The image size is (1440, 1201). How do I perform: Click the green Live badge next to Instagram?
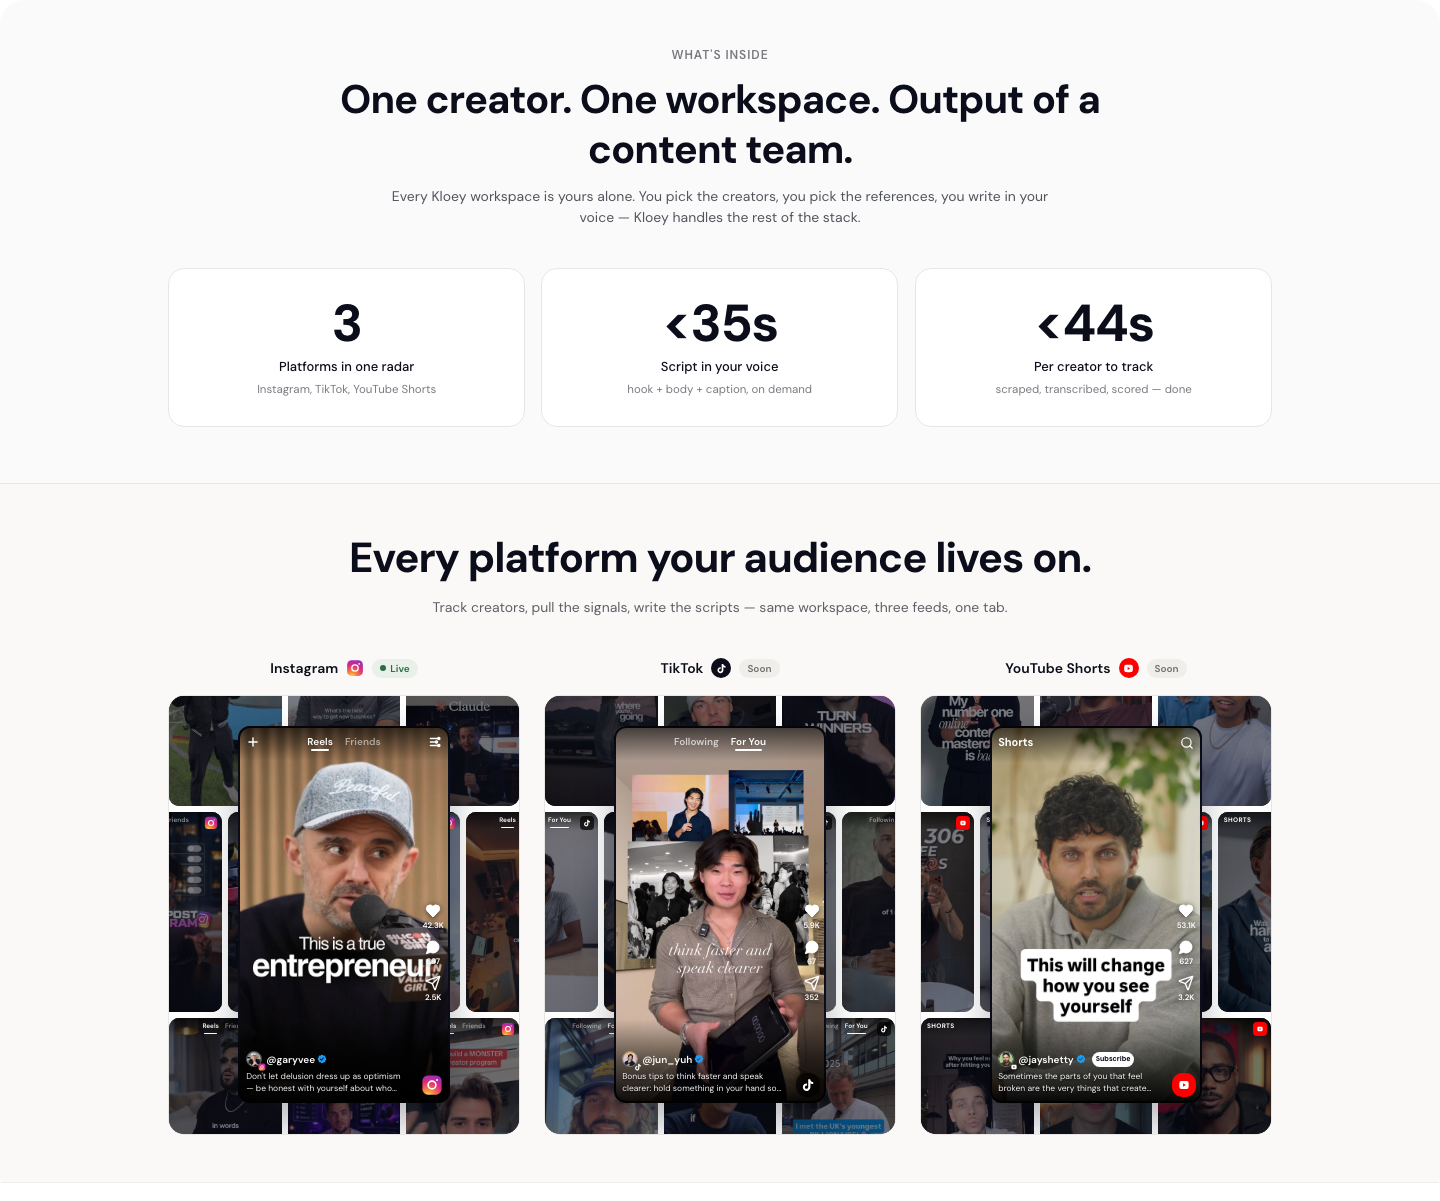394,668
